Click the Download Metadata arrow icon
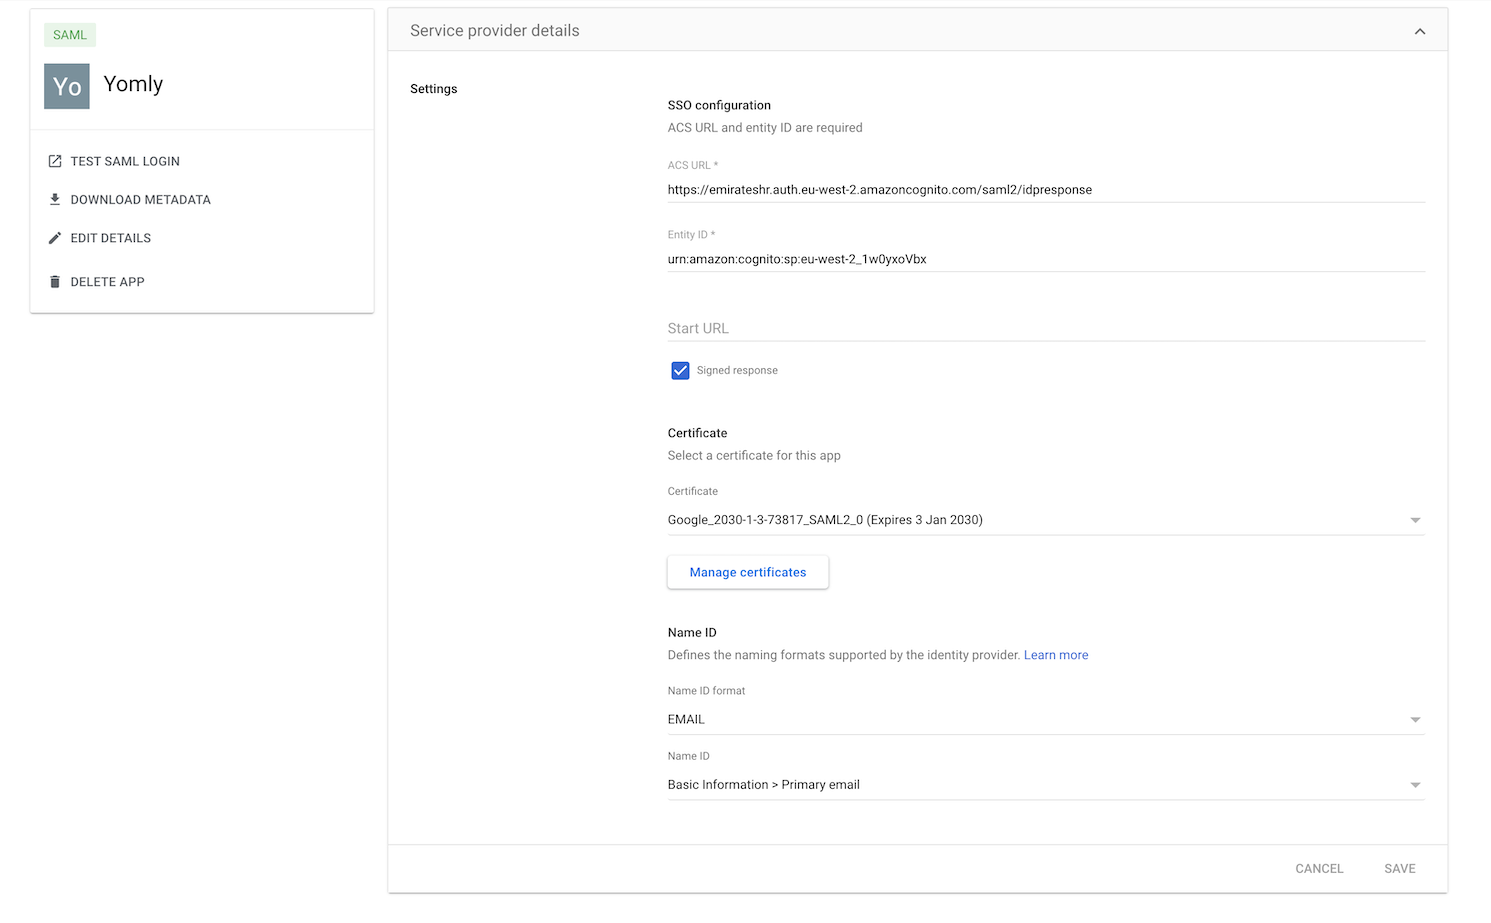The width and height of the screenshot is (1491, 923). 55,199
